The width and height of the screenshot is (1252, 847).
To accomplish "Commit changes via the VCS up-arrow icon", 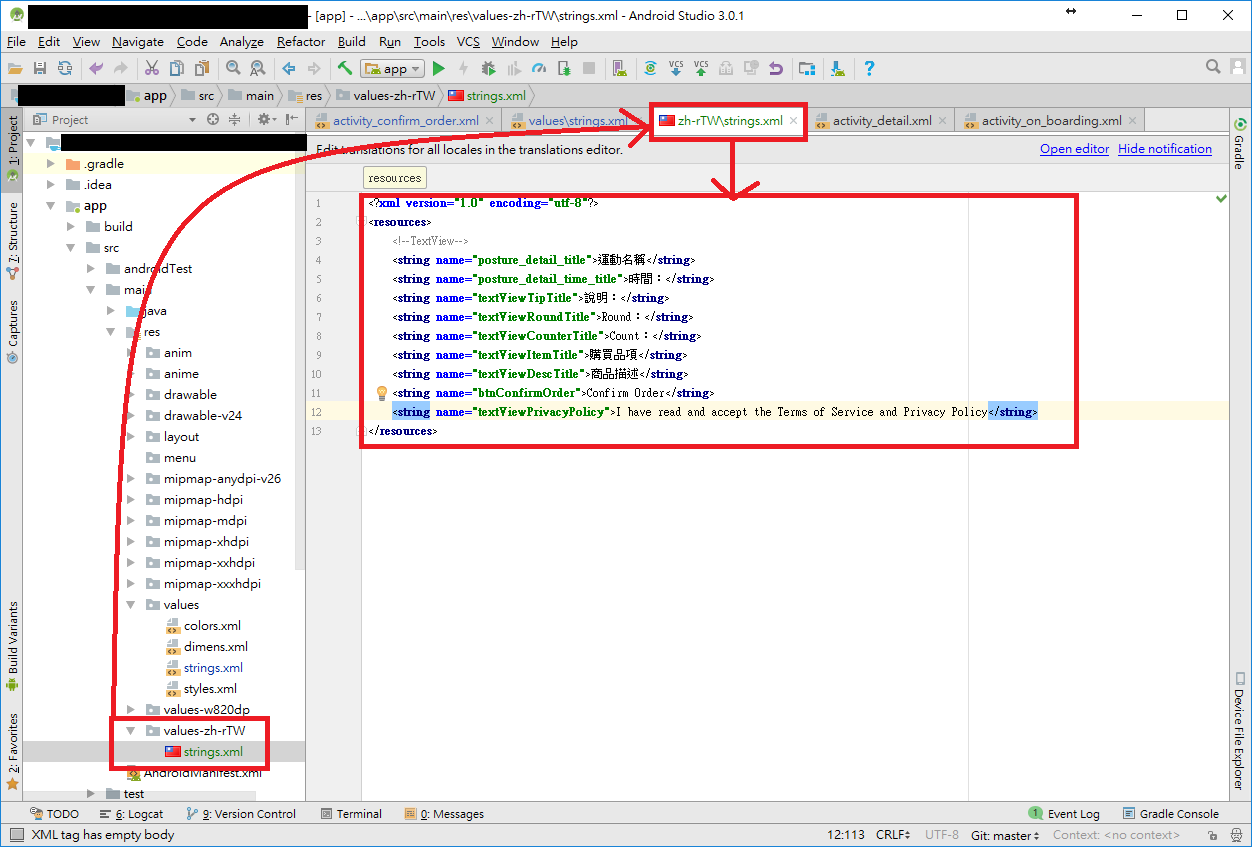I will coord(699,68).
